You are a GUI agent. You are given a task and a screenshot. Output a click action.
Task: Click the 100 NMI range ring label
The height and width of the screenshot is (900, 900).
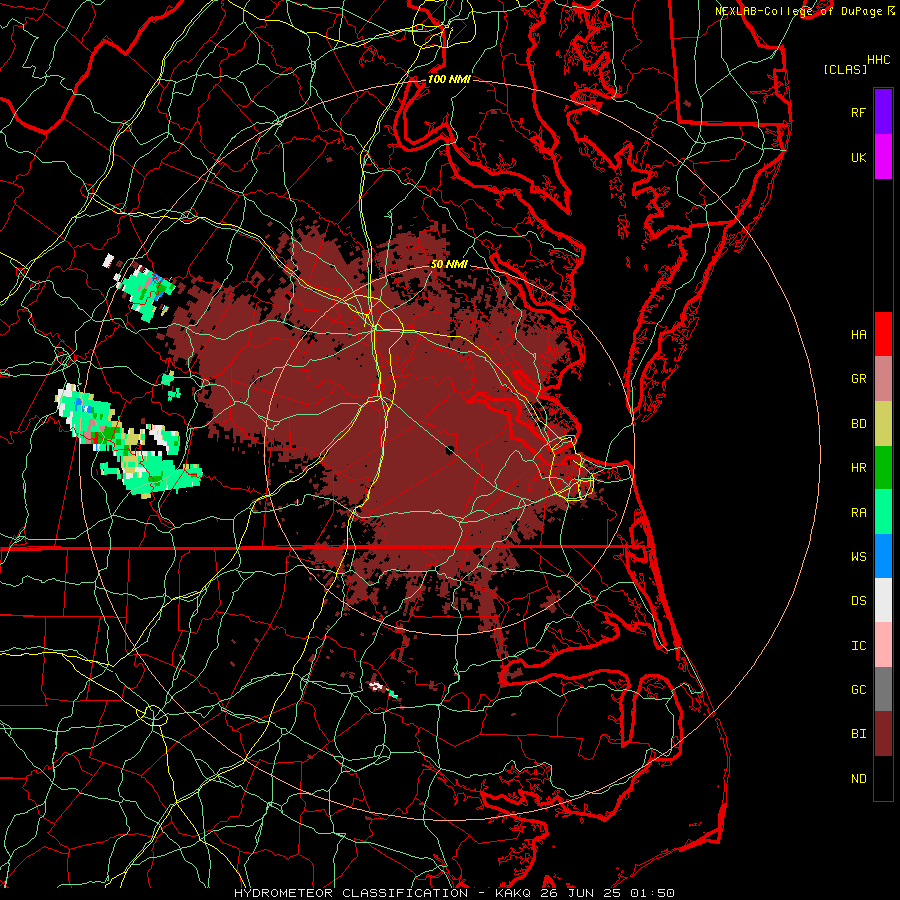(x=449, y=79)
